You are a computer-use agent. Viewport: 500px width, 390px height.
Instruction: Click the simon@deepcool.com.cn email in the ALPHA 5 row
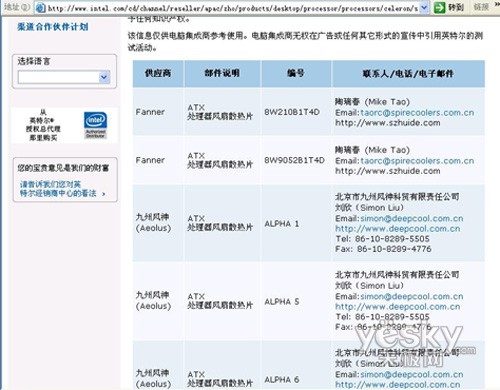(412, 296)
